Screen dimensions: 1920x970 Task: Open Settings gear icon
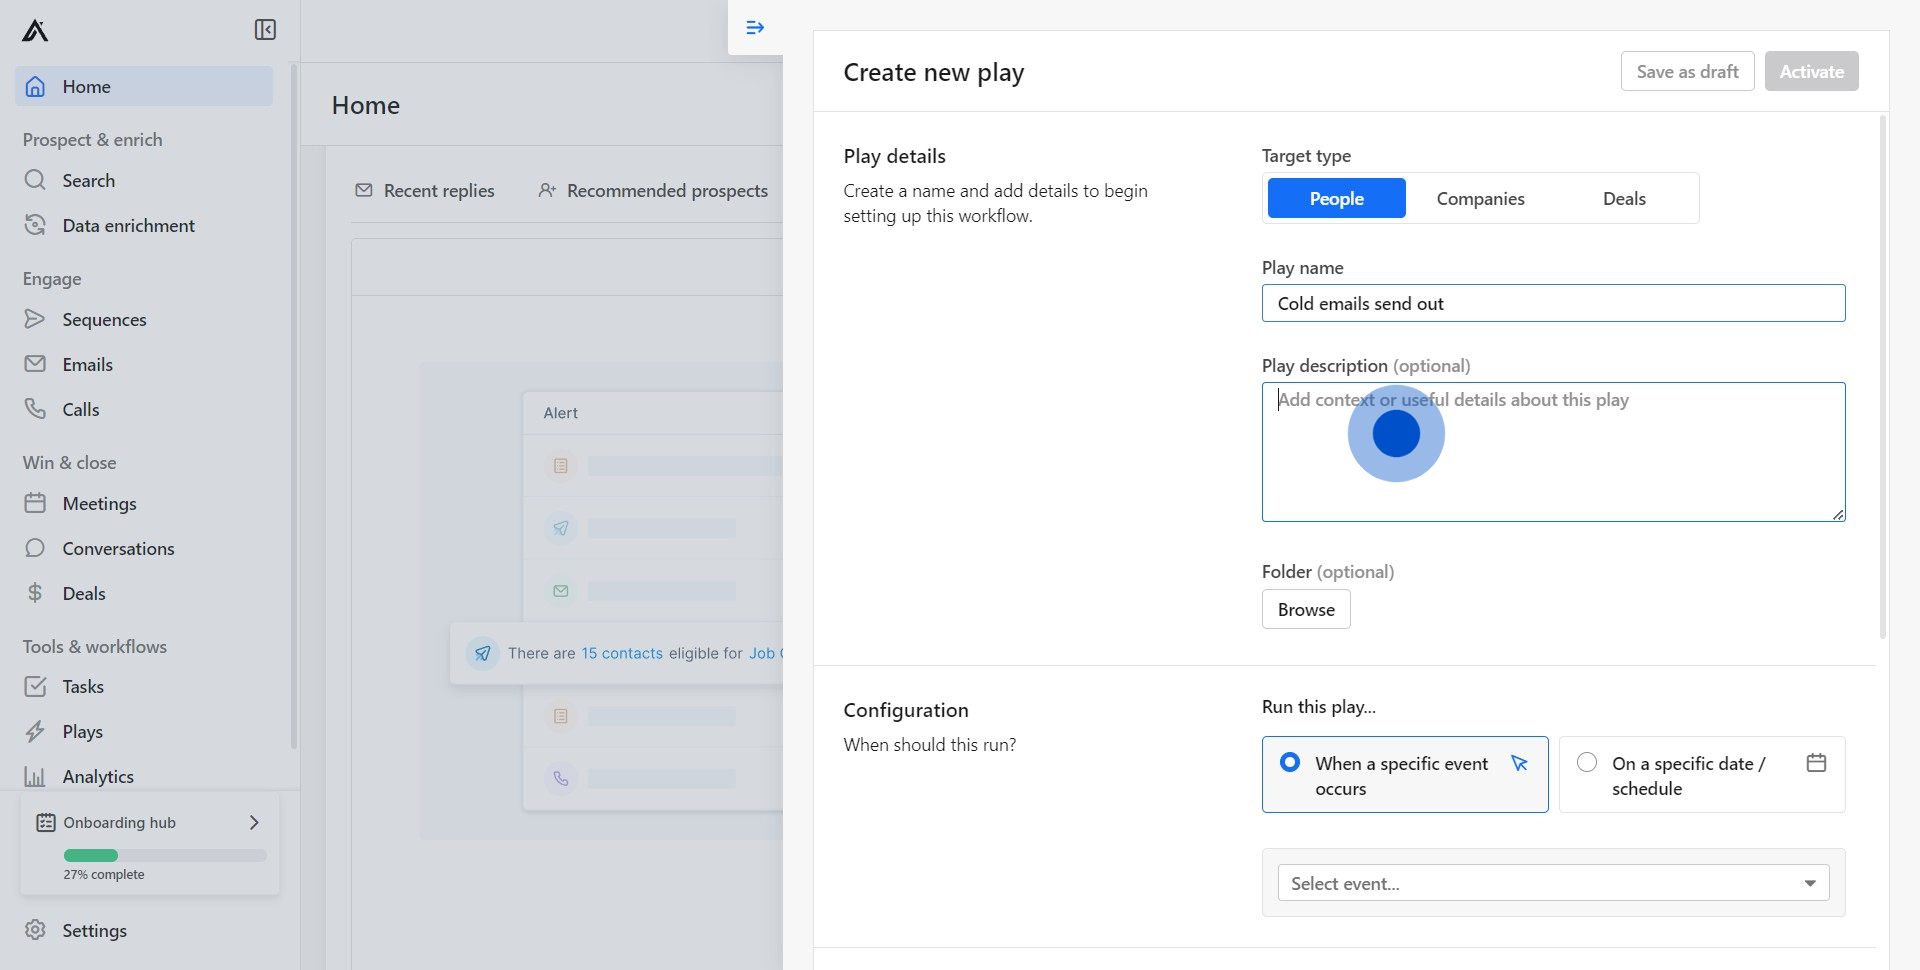tap(35, 930)
